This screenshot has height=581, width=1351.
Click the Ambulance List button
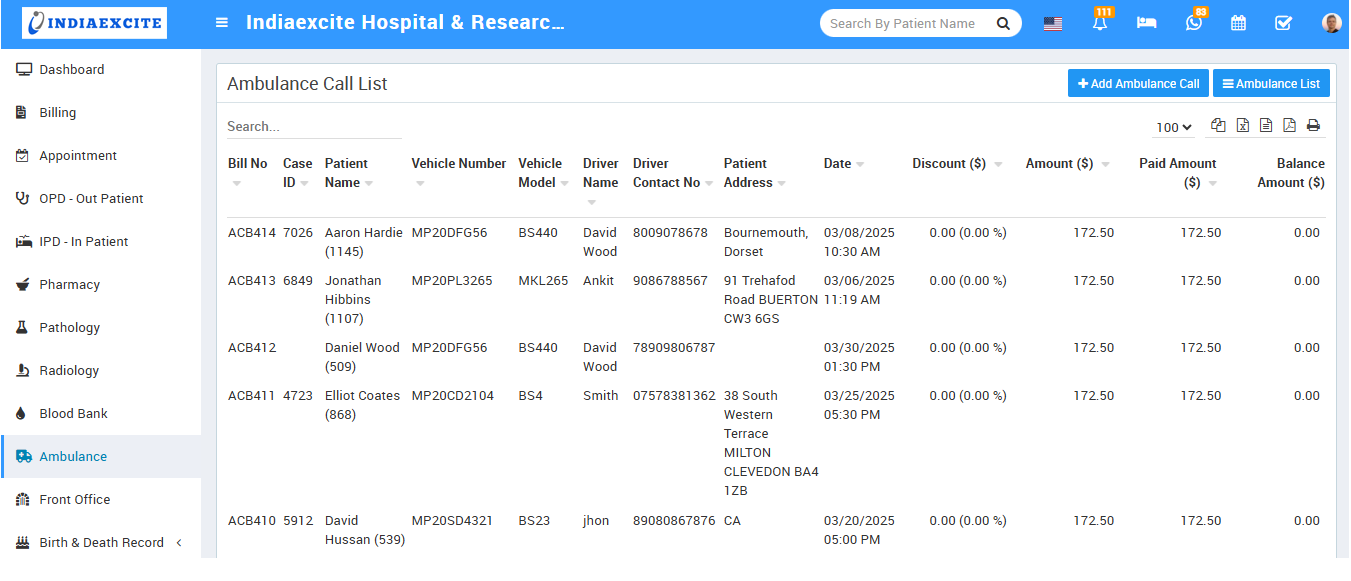click(1271, 84)
